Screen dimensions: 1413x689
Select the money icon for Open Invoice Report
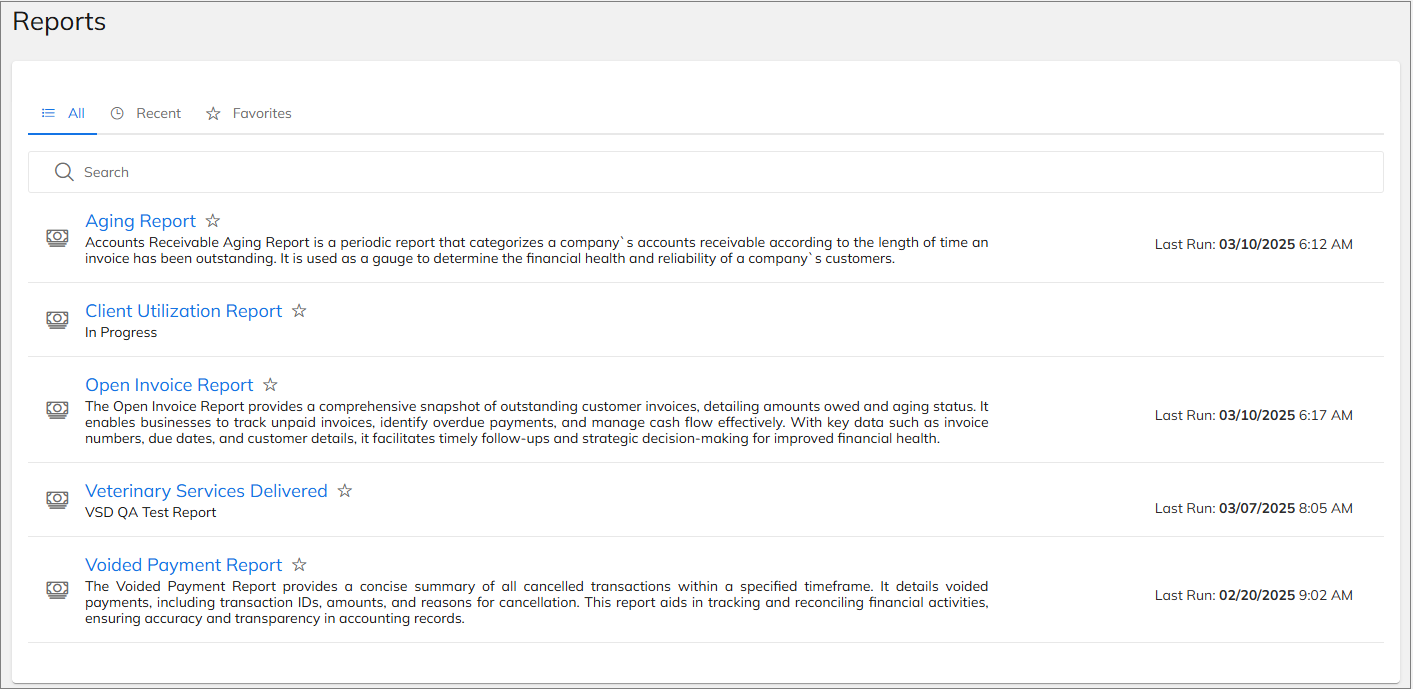click(57, 409)
